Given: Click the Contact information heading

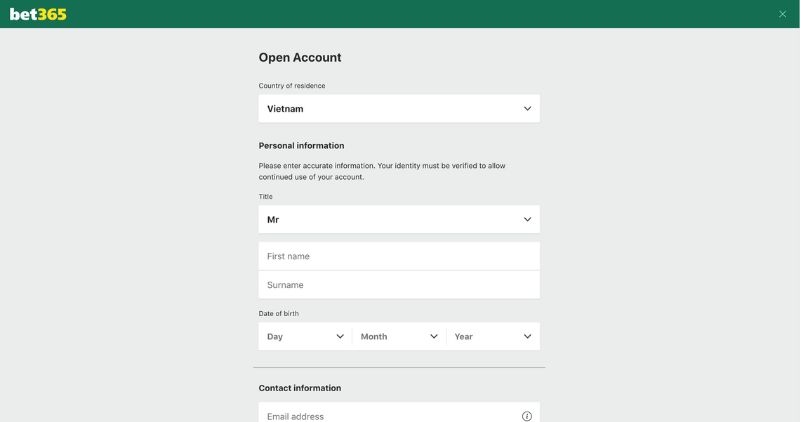Looking at the screenshot, I should (x=300, y=388).
